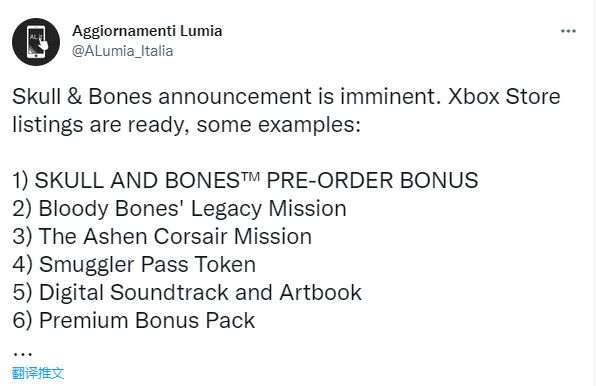
Task: Click the words 'Xbox Store' in tweet
Action: click(504, 96)
